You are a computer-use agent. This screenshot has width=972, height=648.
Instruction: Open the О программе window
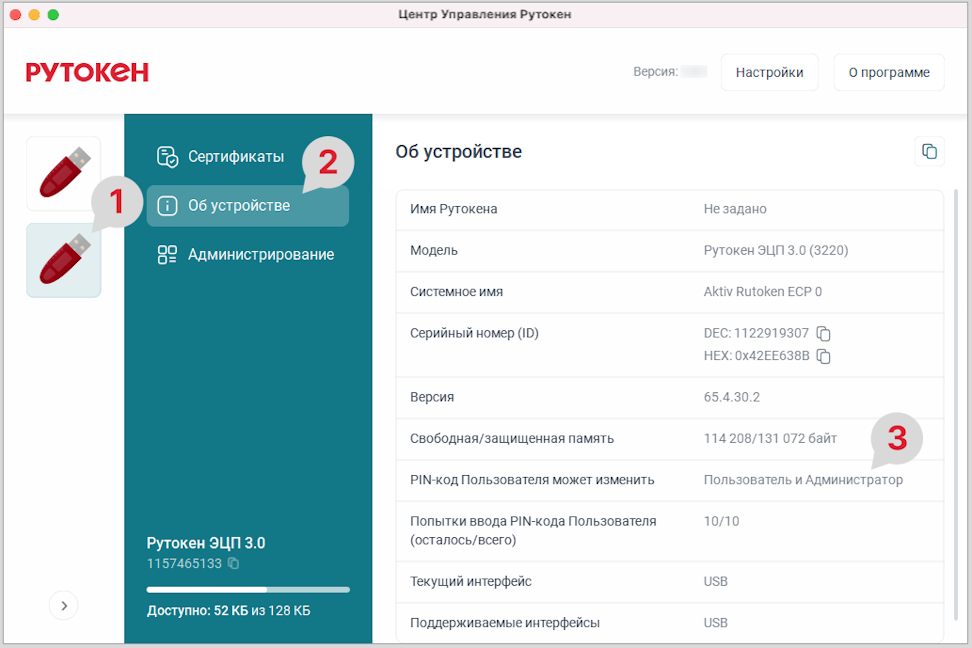coord(888,72)
